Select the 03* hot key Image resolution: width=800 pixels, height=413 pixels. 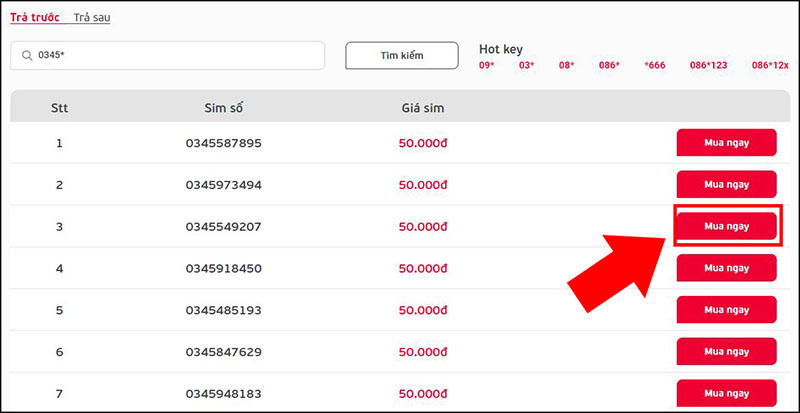(x=526, y=65)
